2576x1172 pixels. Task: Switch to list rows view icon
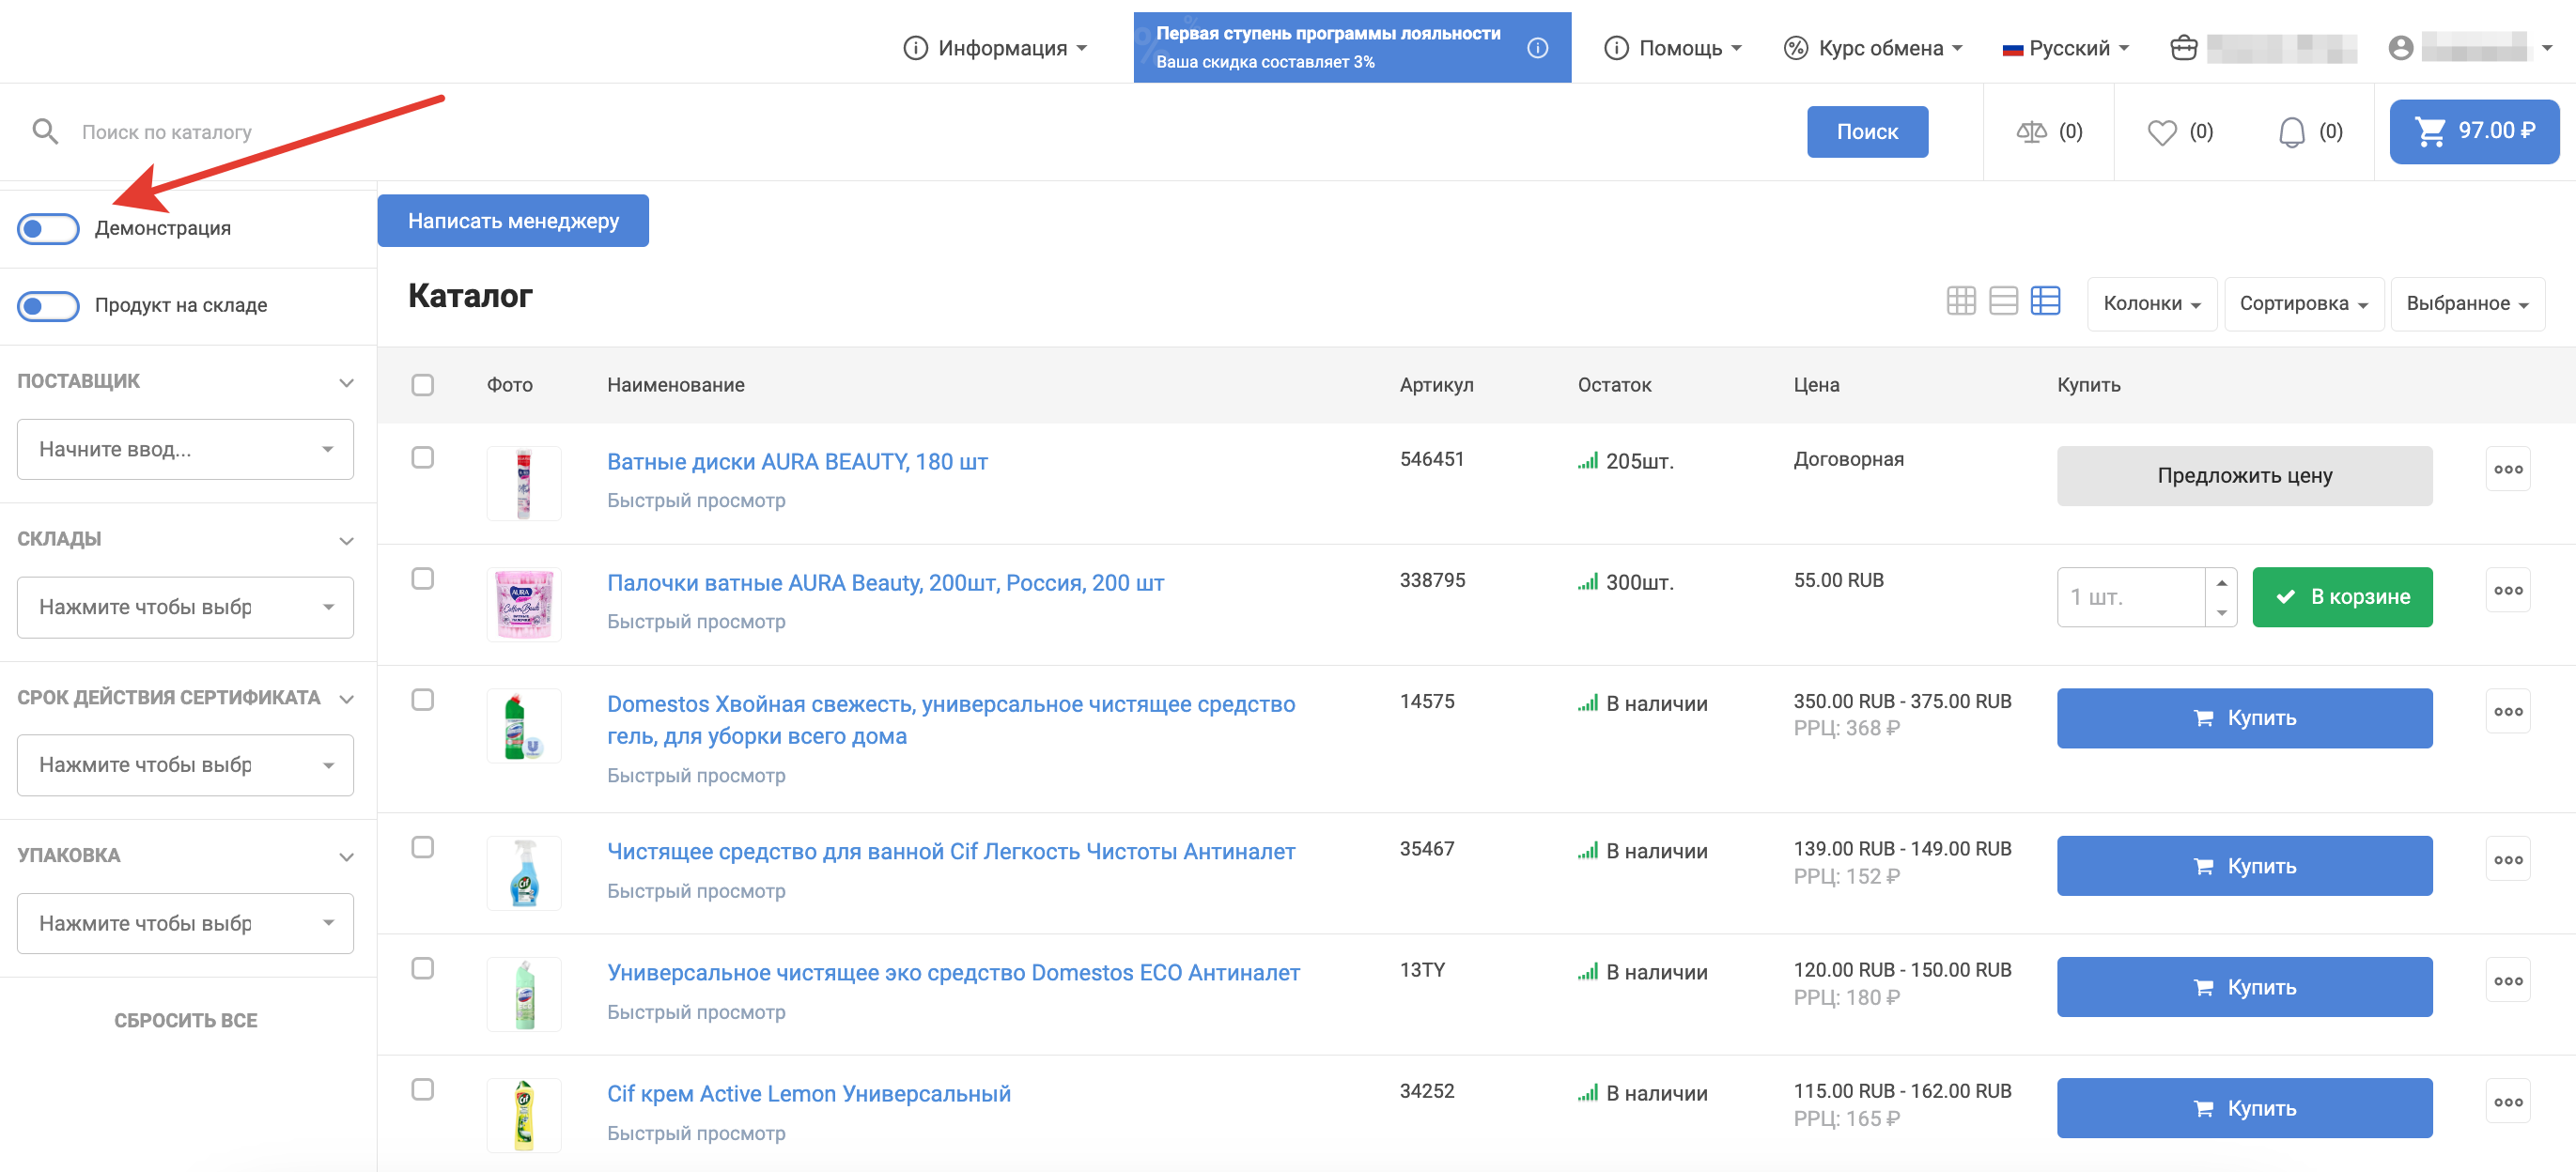point(2003,301)
